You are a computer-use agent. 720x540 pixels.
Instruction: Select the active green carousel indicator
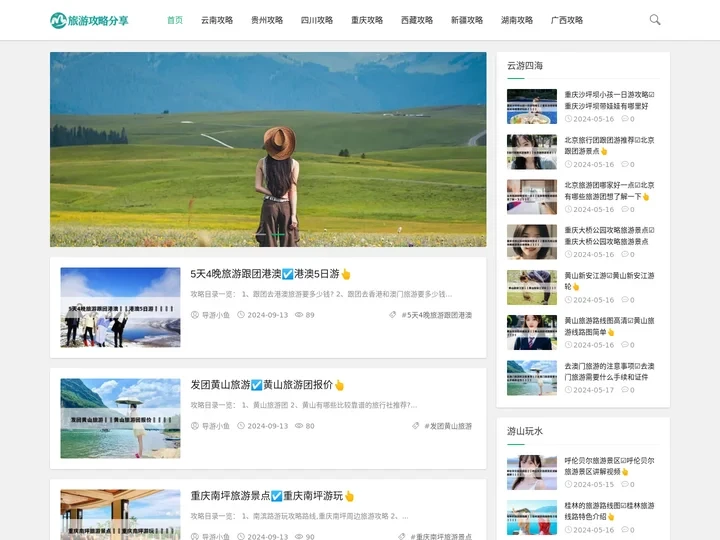277,235
